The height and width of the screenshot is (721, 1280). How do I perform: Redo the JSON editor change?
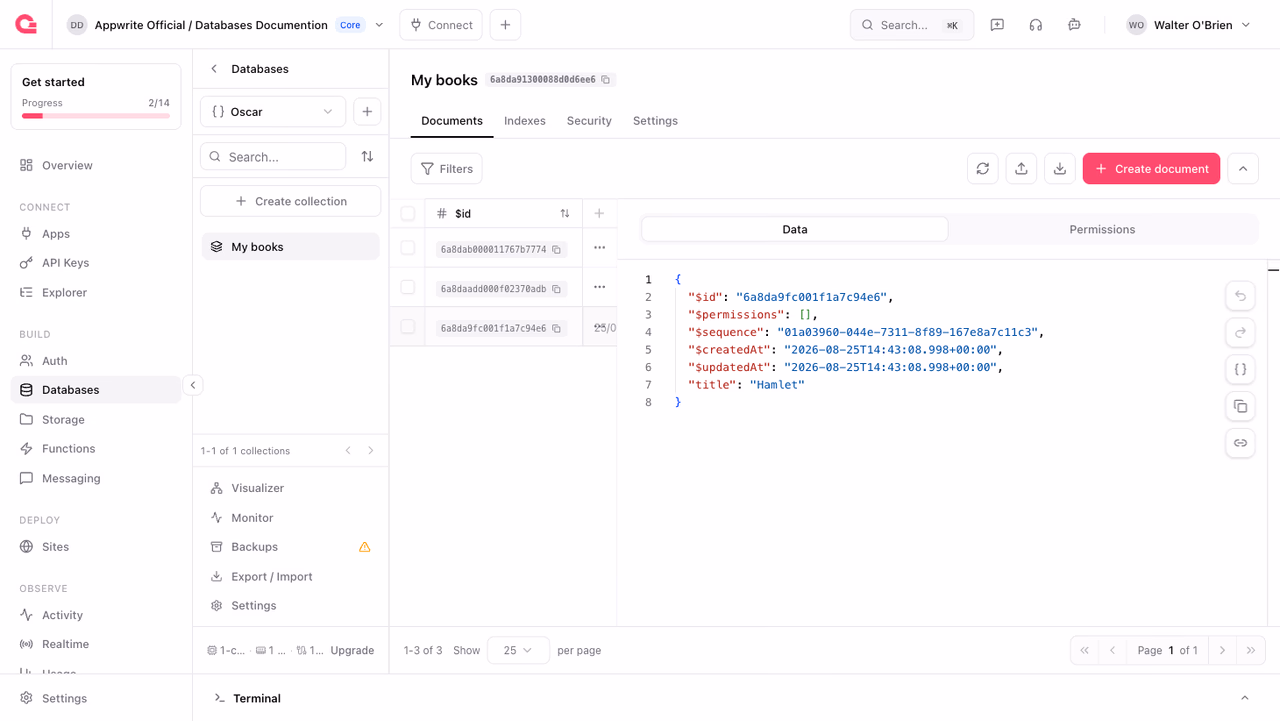point(1240,333)
